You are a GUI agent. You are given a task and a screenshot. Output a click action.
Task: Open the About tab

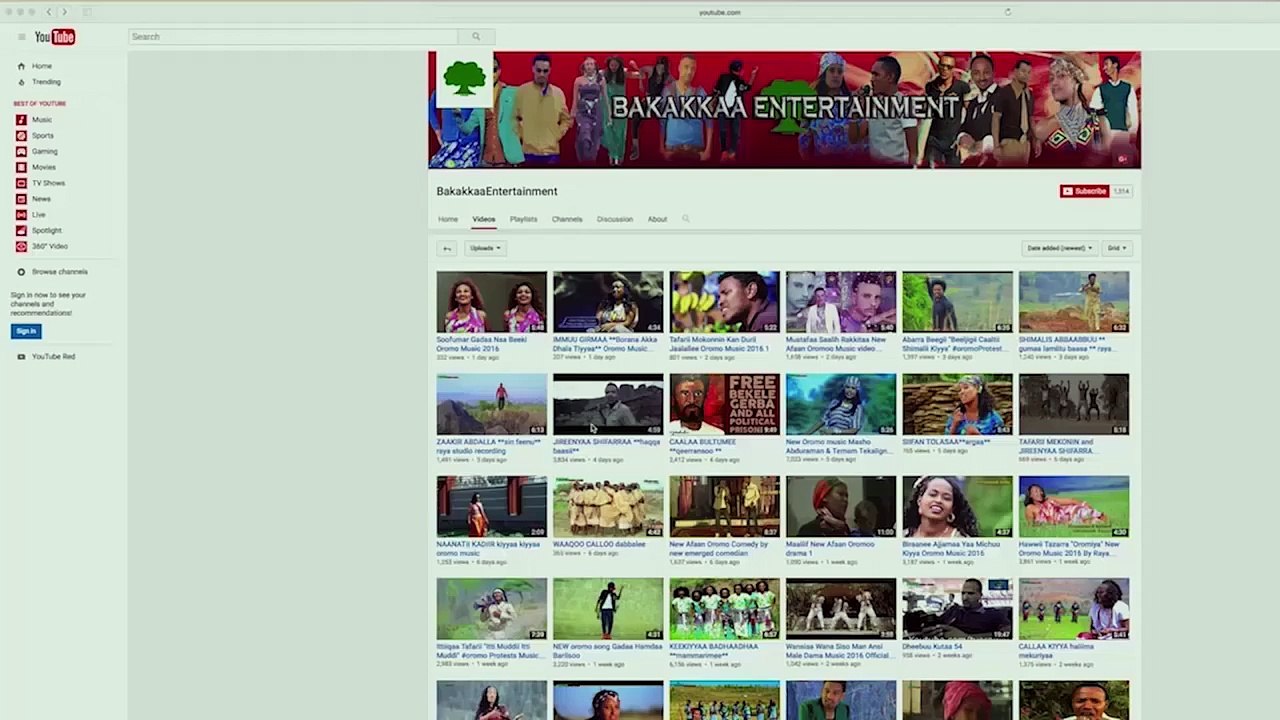657,219
